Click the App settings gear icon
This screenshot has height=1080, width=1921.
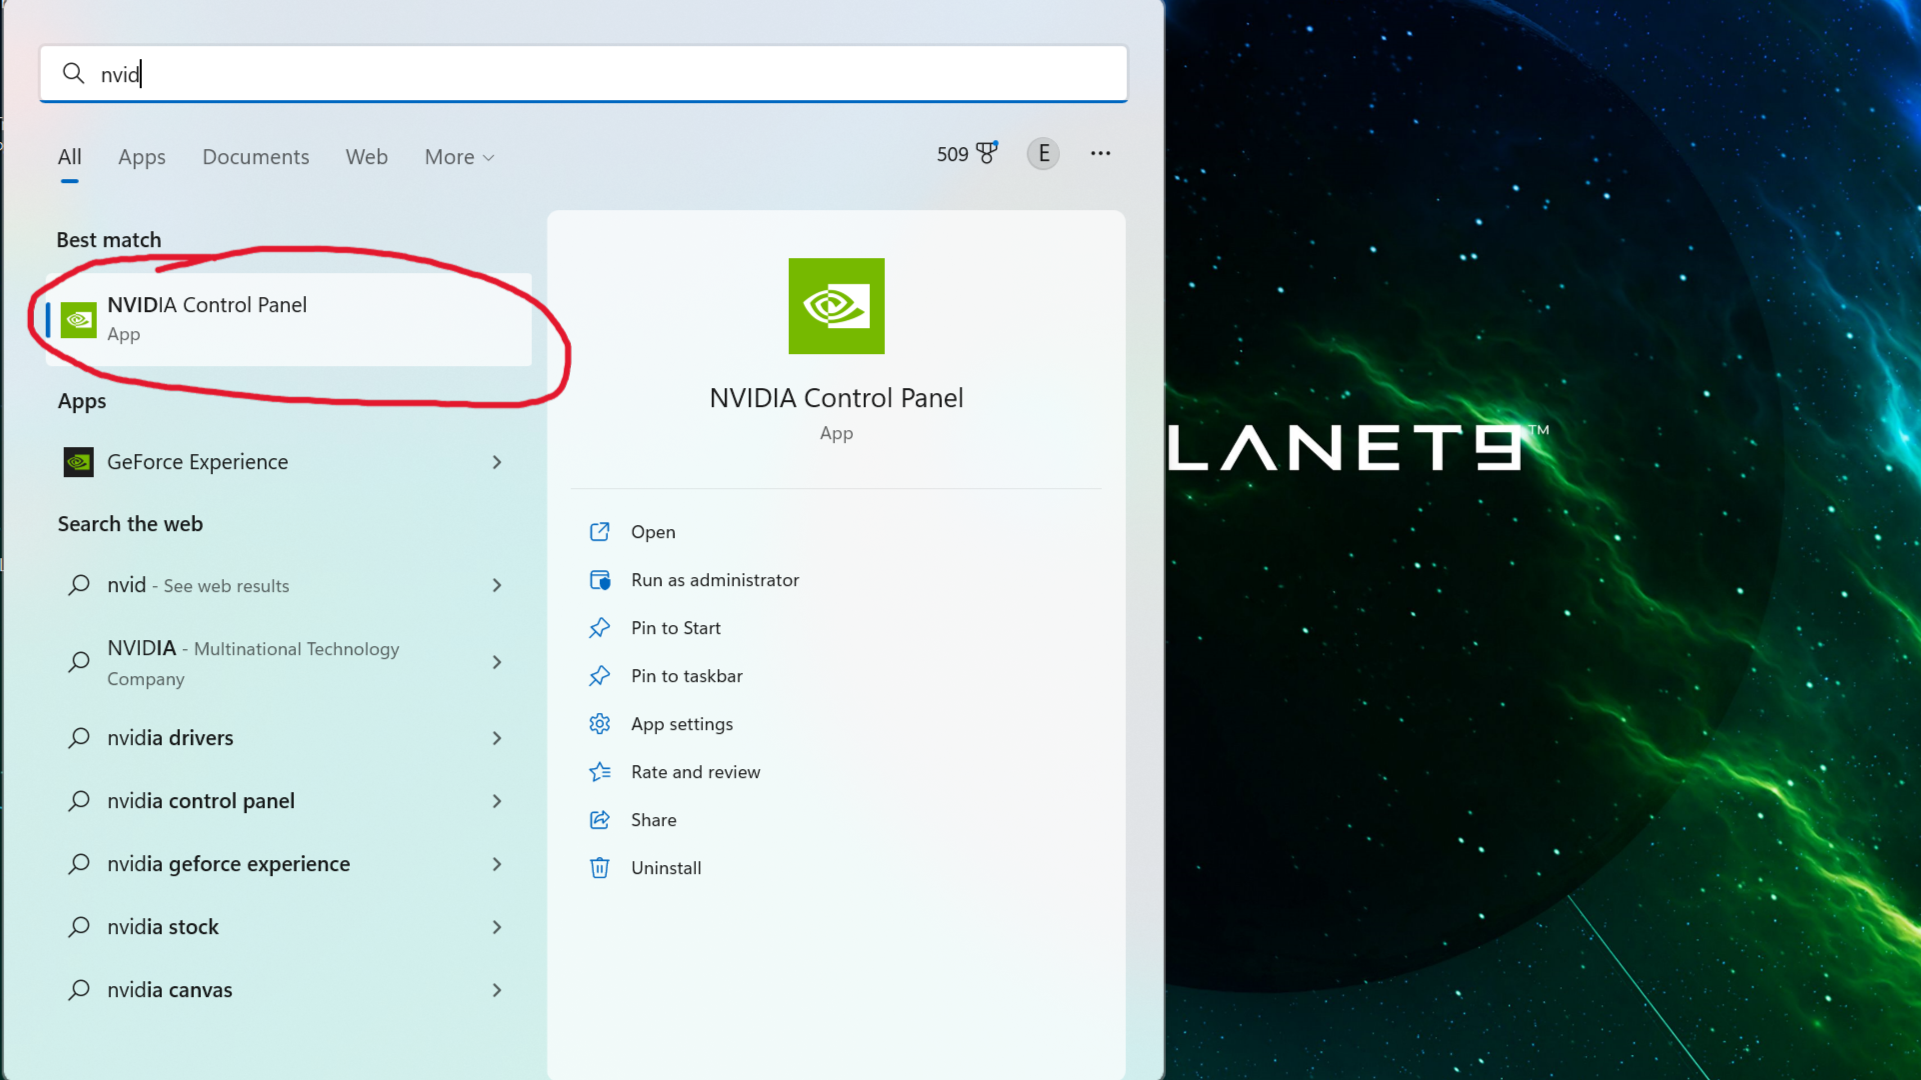[600, 724]
